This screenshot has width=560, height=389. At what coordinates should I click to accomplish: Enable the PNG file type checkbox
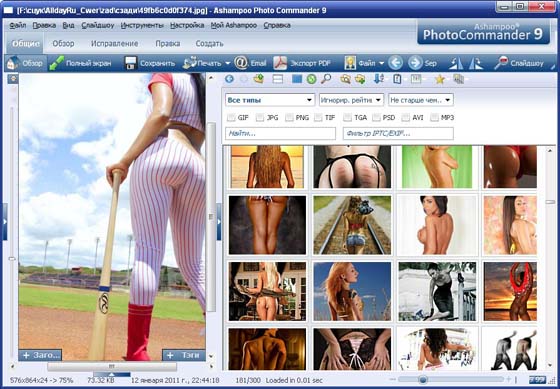click(x=289, y=117)
